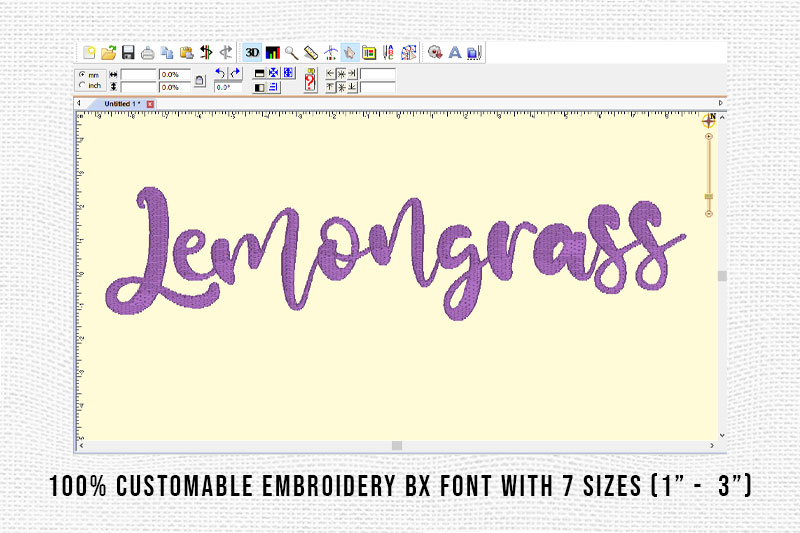Create lettering with the A icon

coord(455,53)
